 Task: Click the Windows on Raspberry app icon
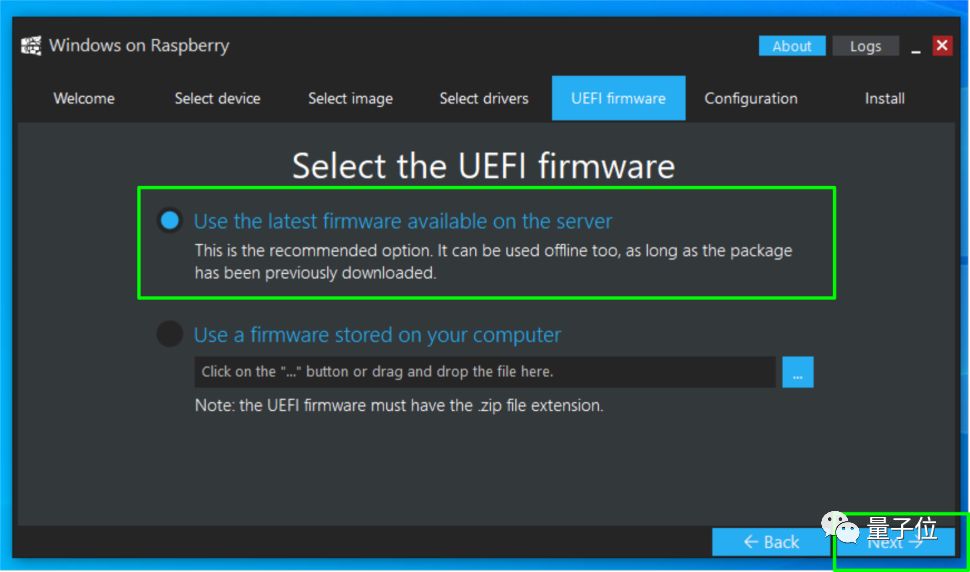click(31, 46)
